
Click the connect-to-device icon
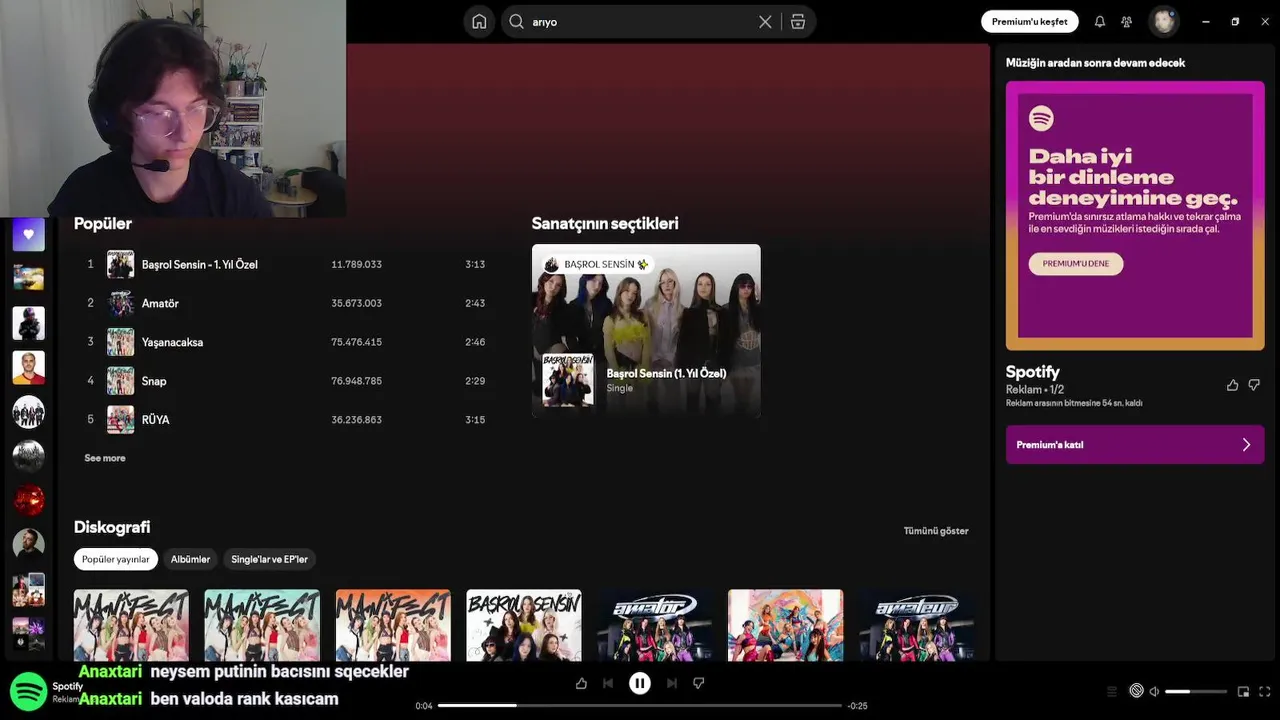pyautogui.click(x=1136, y=691)
